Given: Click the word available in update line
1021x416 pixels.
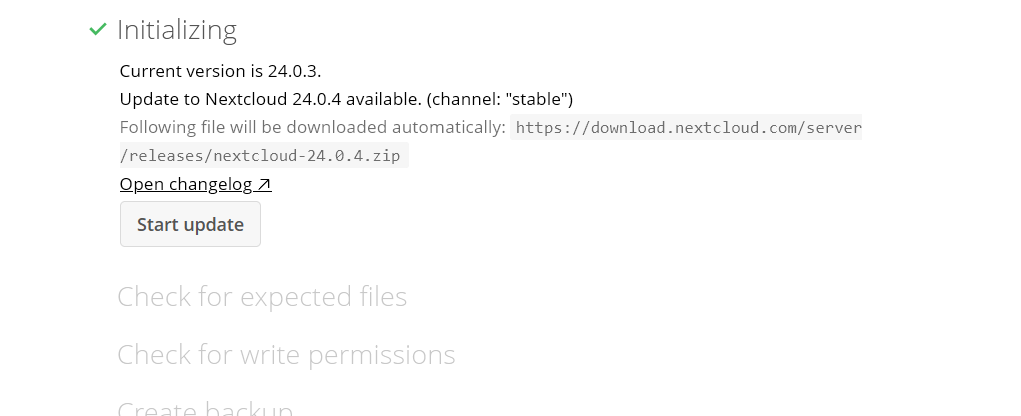Looking at the screenshot, I should click(384, 99).
